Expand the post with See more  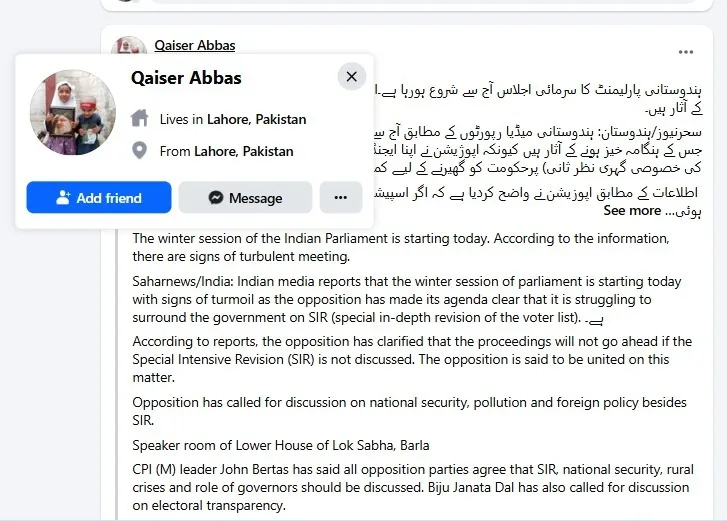[x=632, y=211]
